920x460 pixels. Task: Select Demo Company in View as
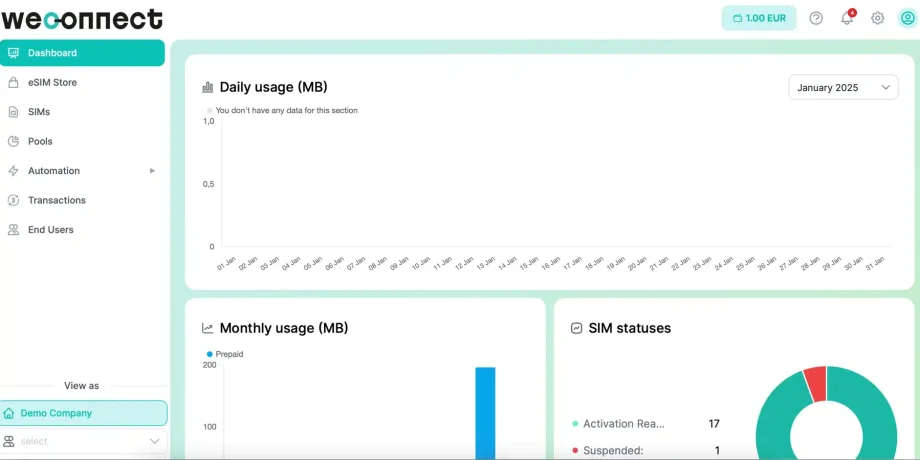[83, 413]
